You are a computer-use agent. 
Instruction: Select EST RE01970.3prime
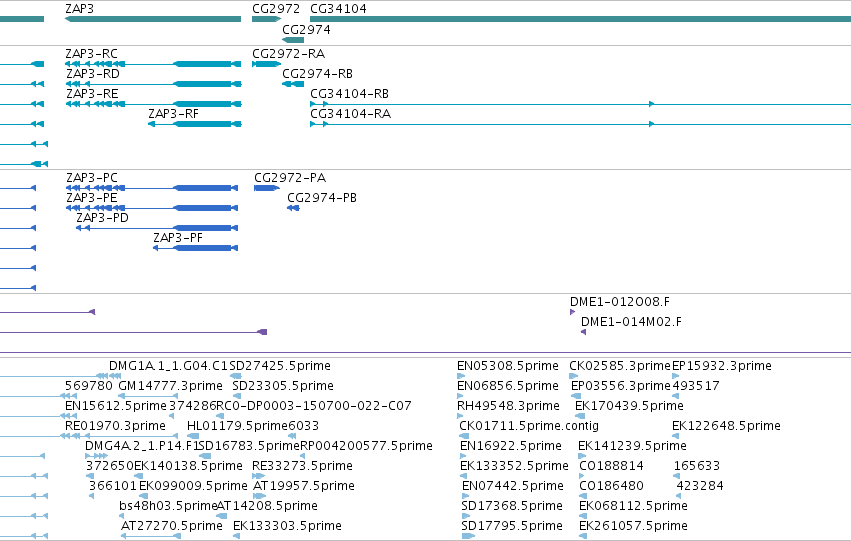pyautogui.click(x=115, y=426)
